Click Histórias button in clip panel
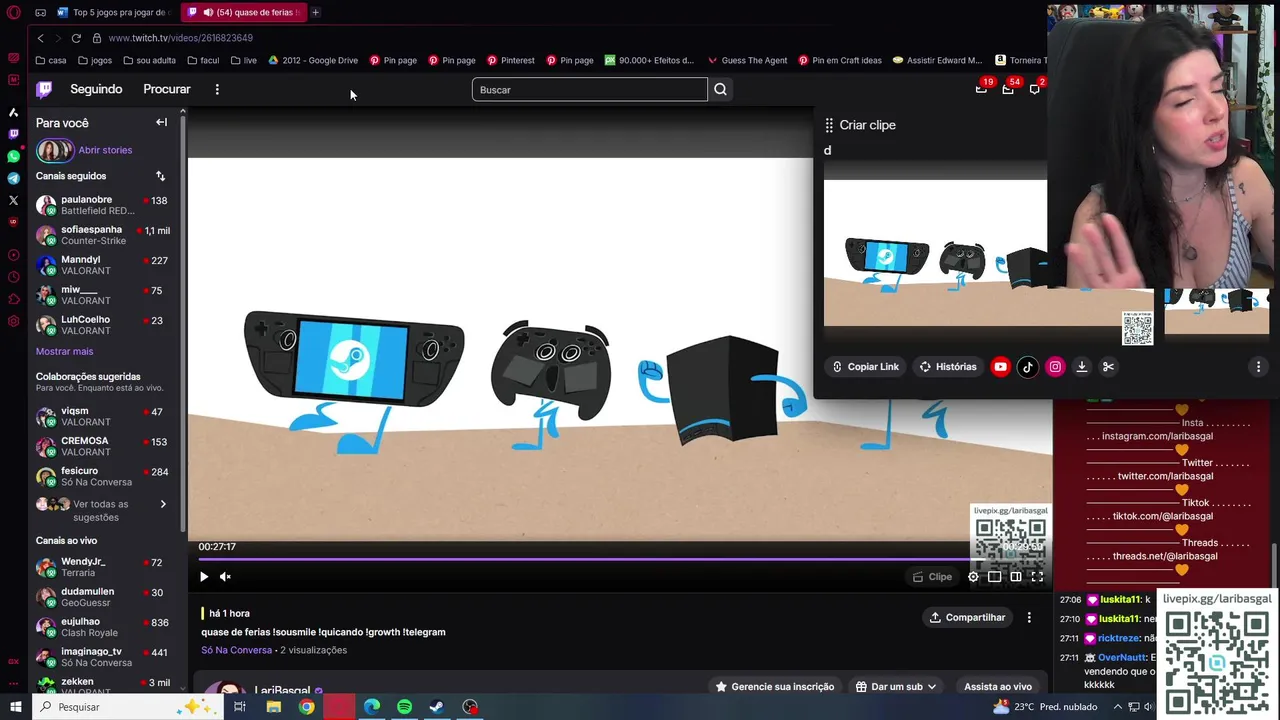Image resolution: width=1280 pixels, height=720 pixels. tap(948, 367)
